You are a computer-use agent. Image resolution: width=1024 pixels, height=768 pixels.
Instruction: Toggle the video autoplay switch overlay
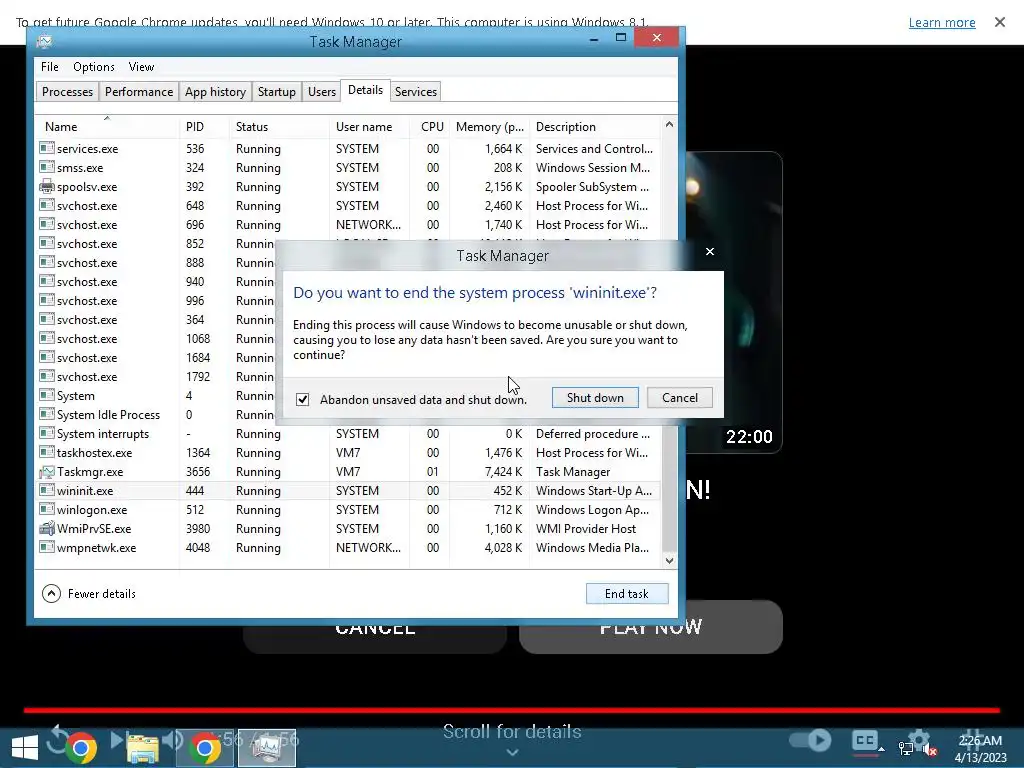coord(810,740)
